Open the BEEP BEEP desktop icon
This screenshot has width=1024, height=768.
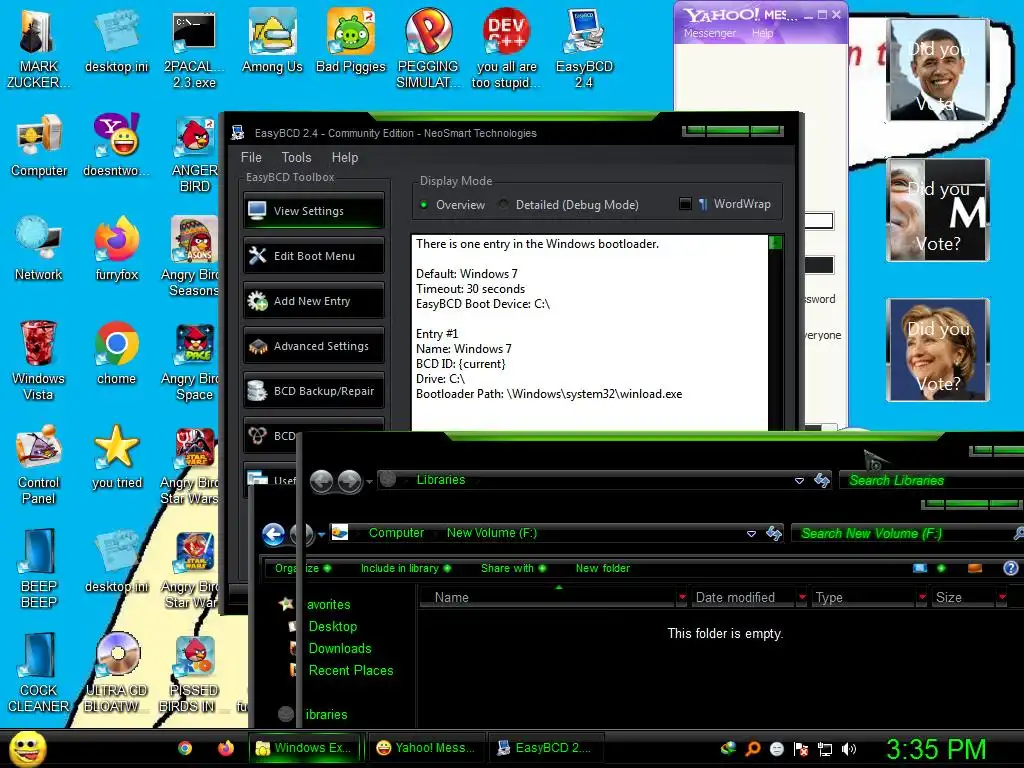39,568
